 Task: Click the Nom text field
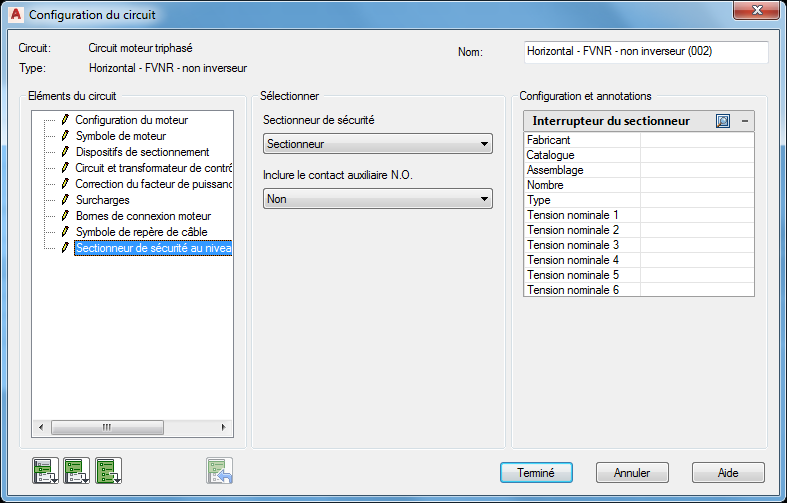[x=645, y=51]
